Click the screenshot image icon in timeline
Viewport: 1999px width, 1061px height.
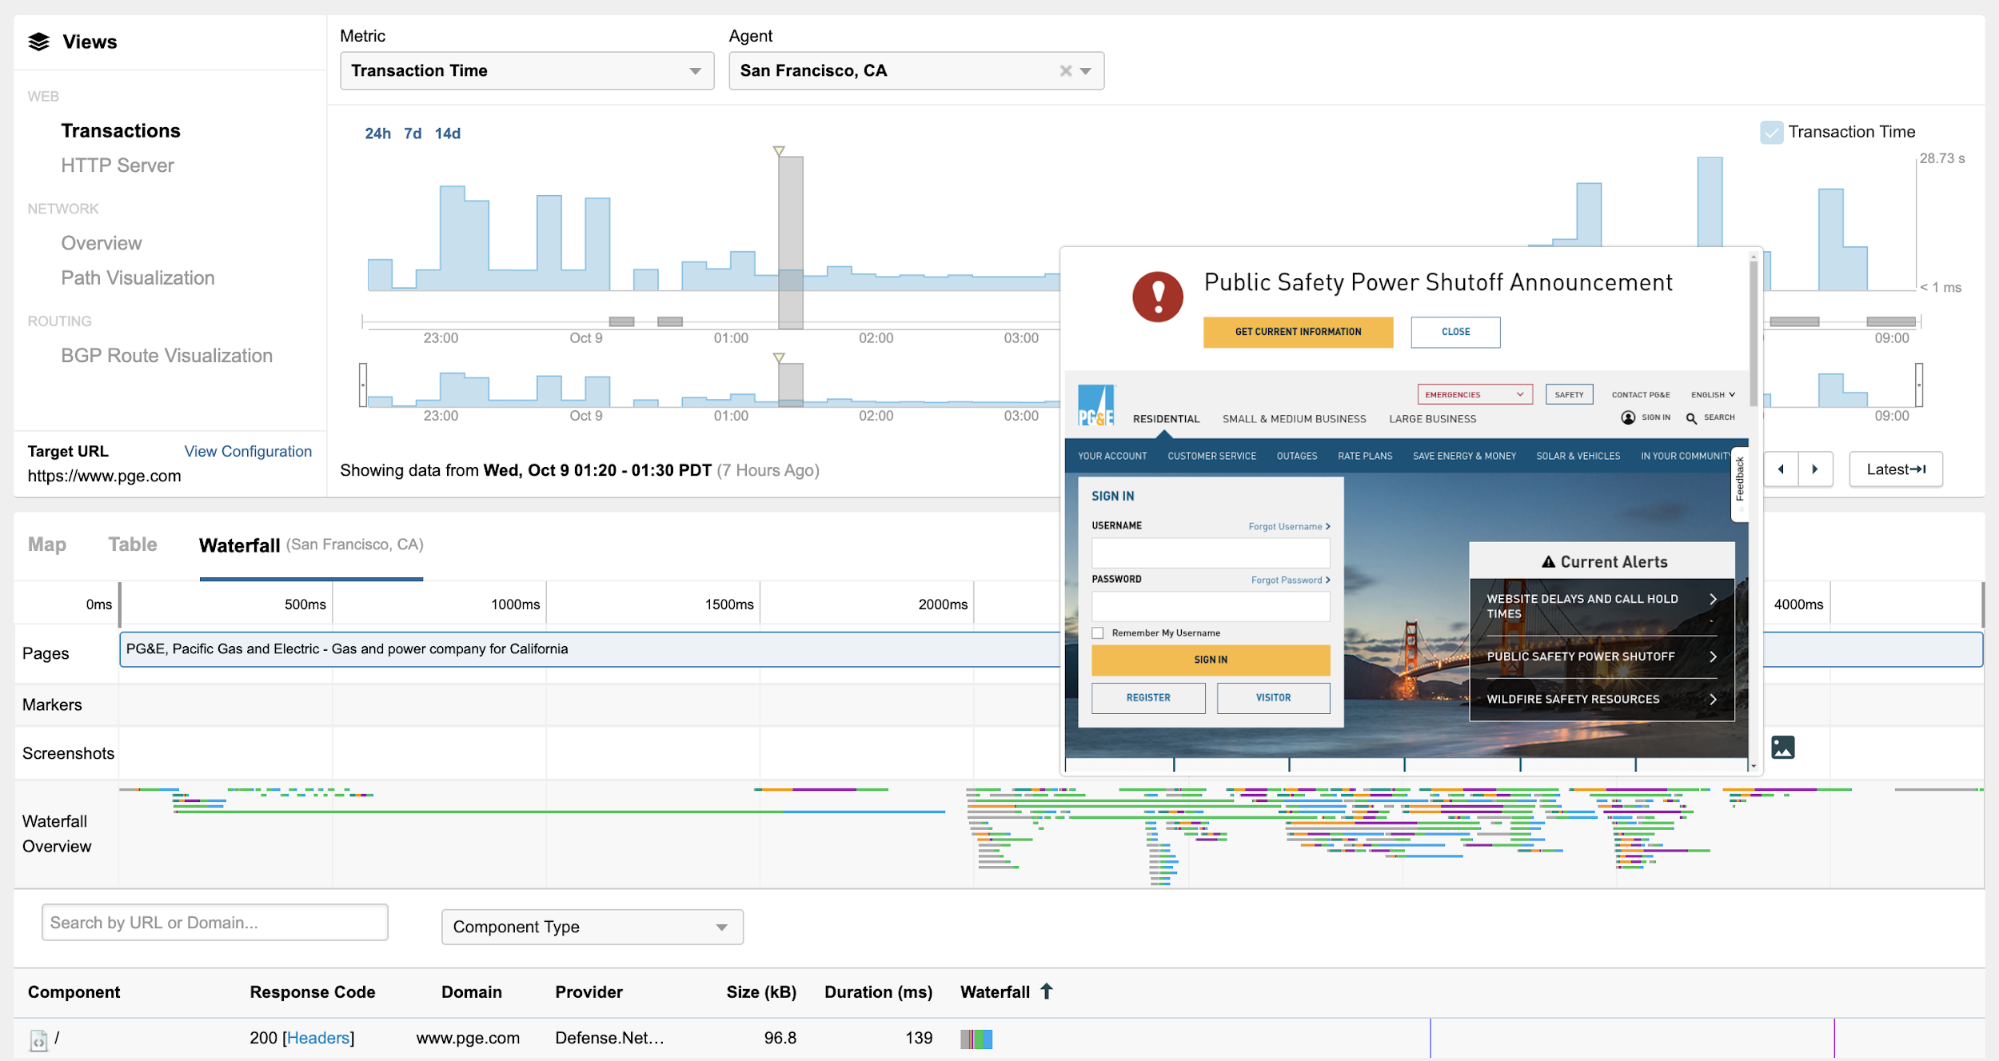(x=1782, y=747)
